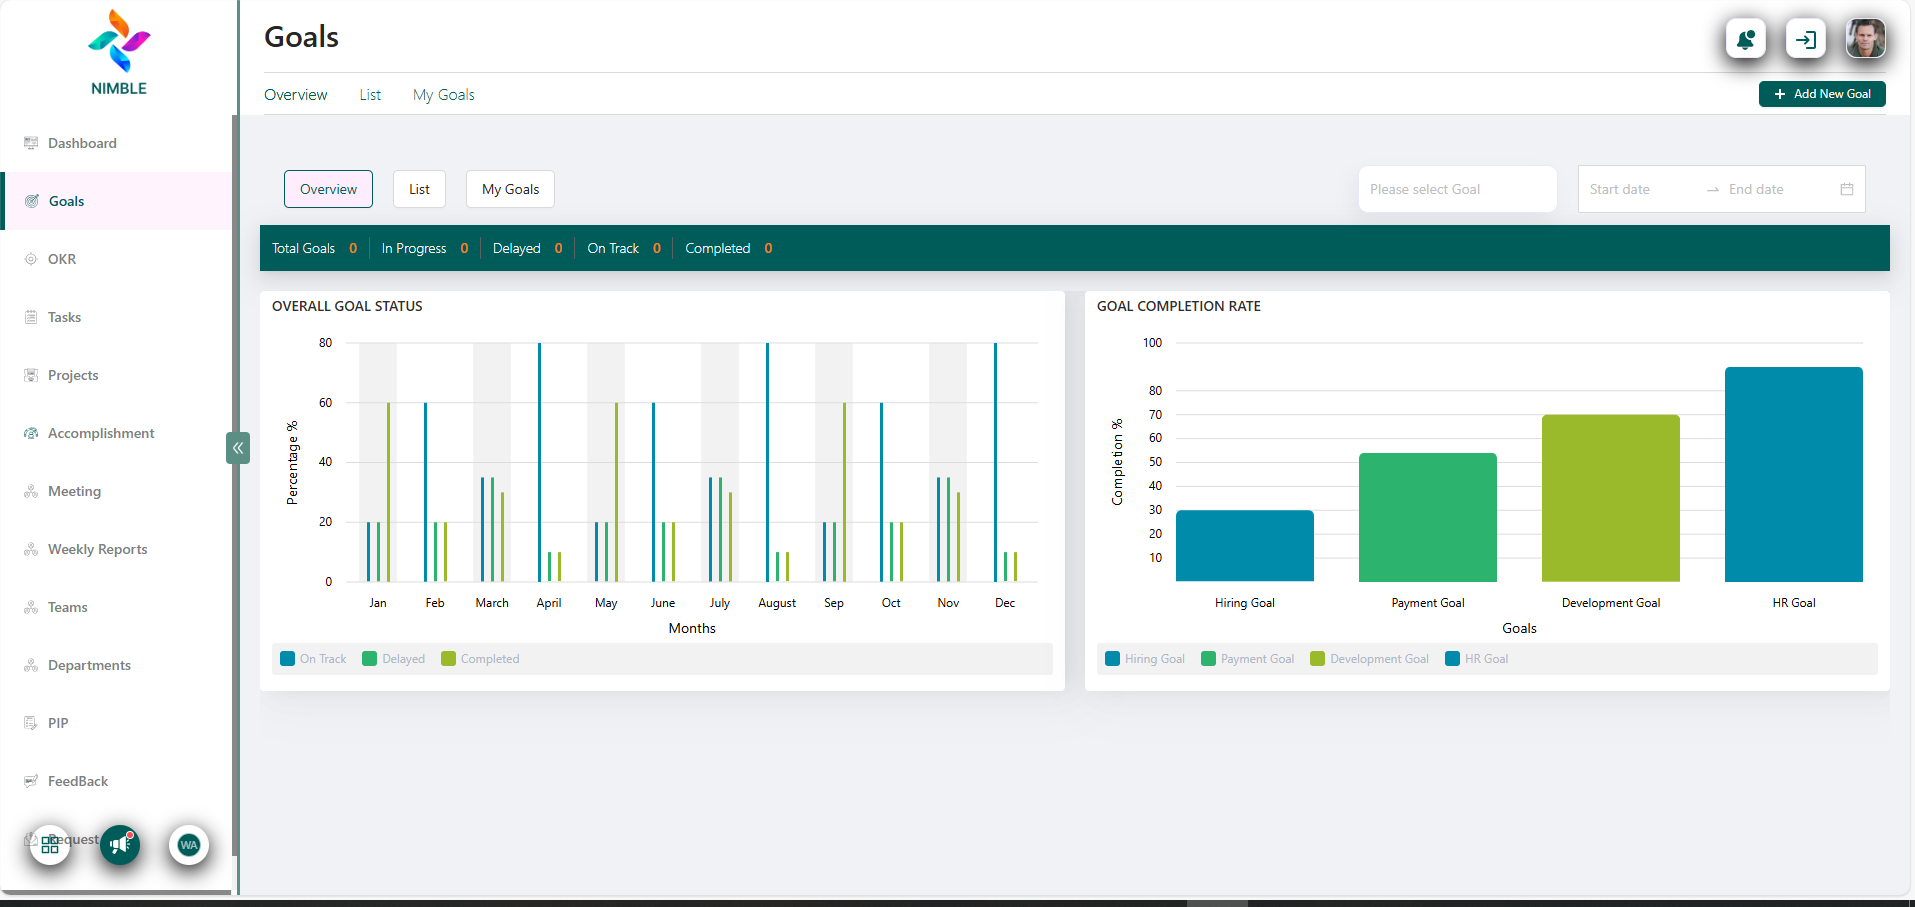Click the notifications bell icon
Screen dimensions: 1915x907
[x=1745, y=40]
